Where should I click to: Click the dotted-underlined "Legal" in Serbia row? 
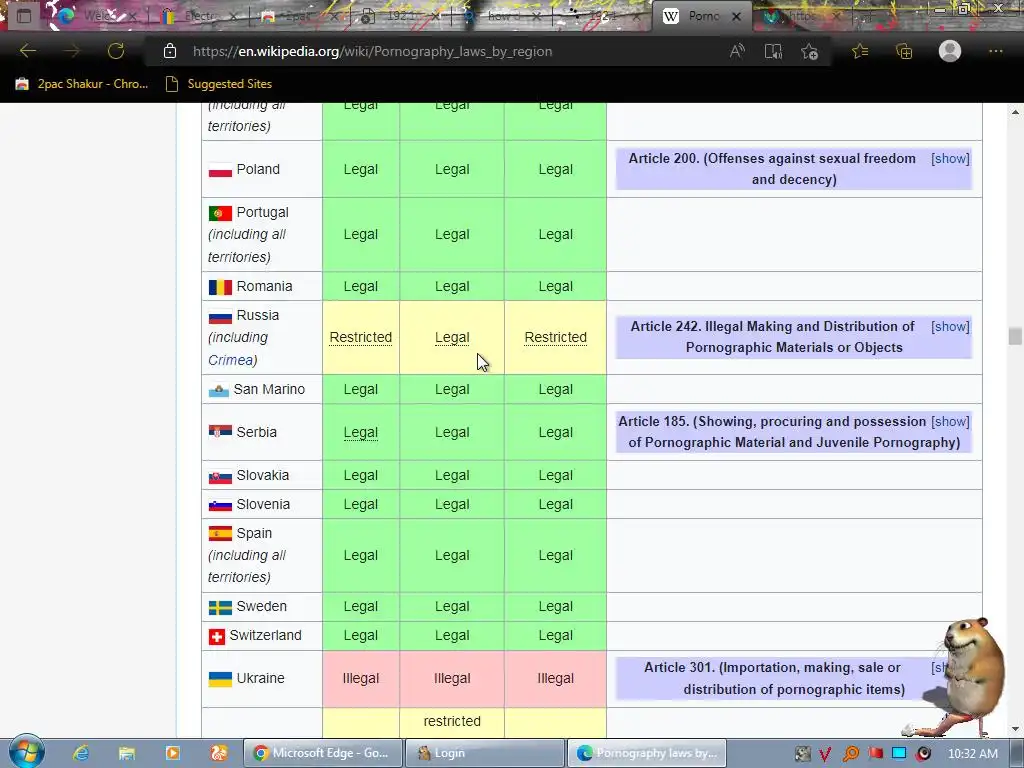coord(360,432)
